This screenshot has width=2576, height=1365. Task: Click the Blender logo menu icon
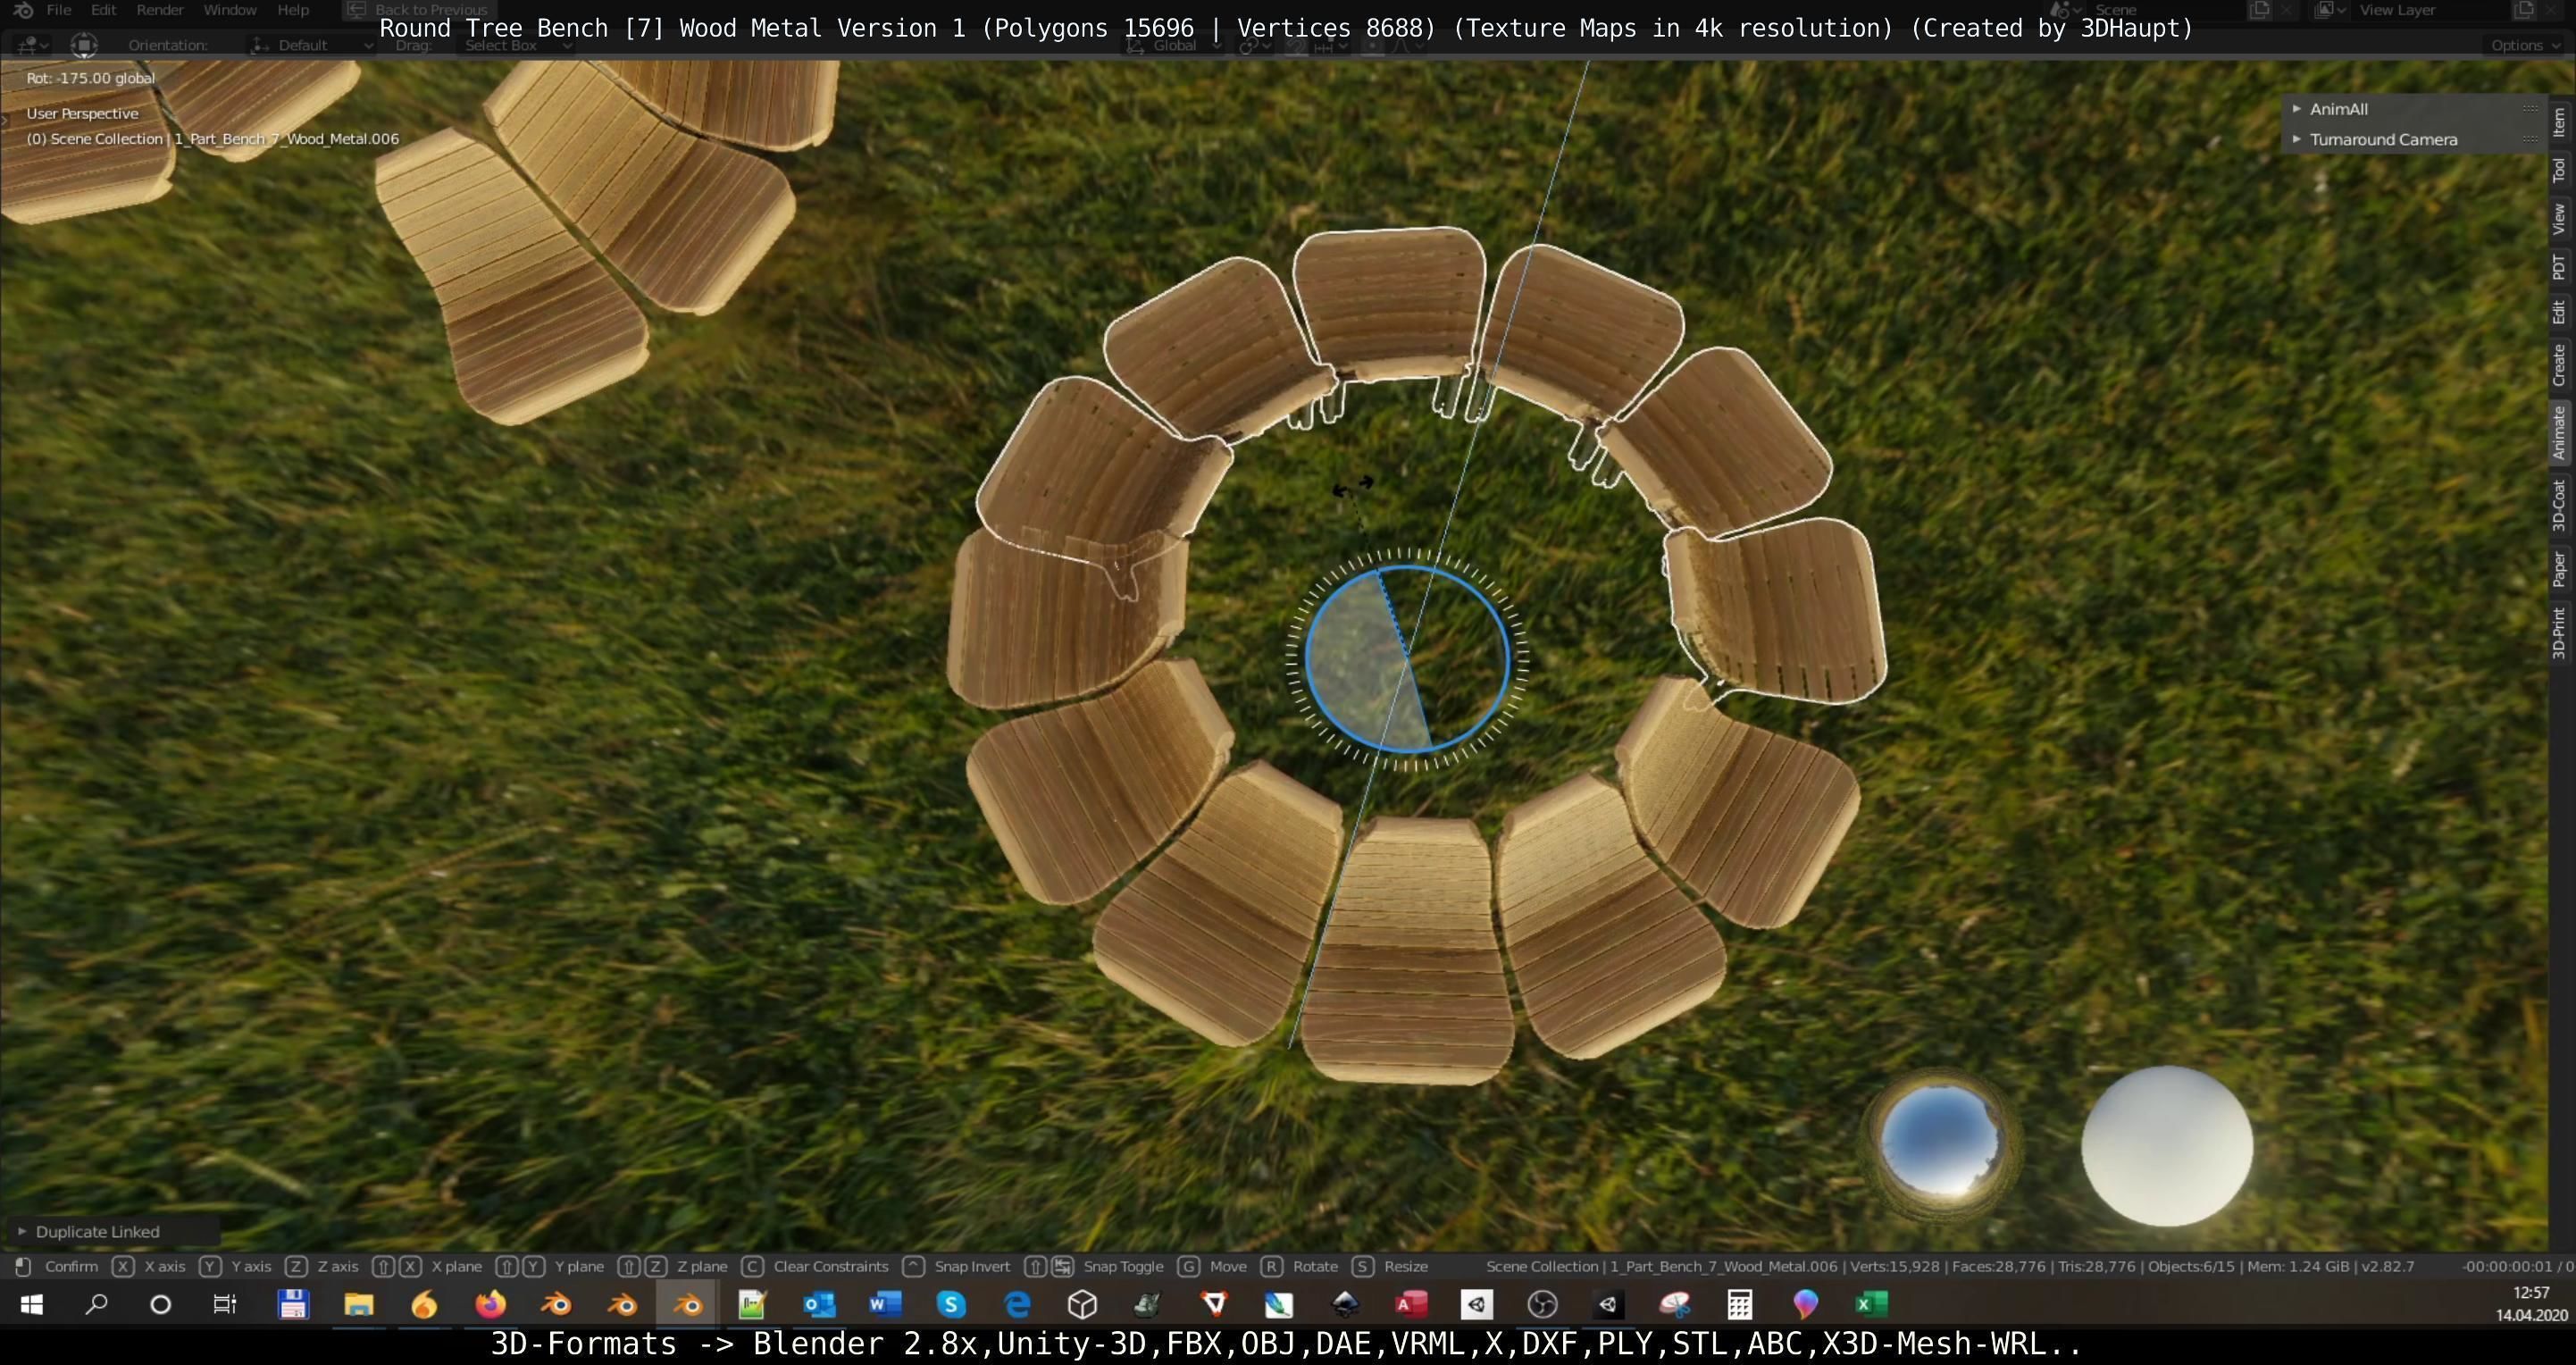[x=22, y=10]
